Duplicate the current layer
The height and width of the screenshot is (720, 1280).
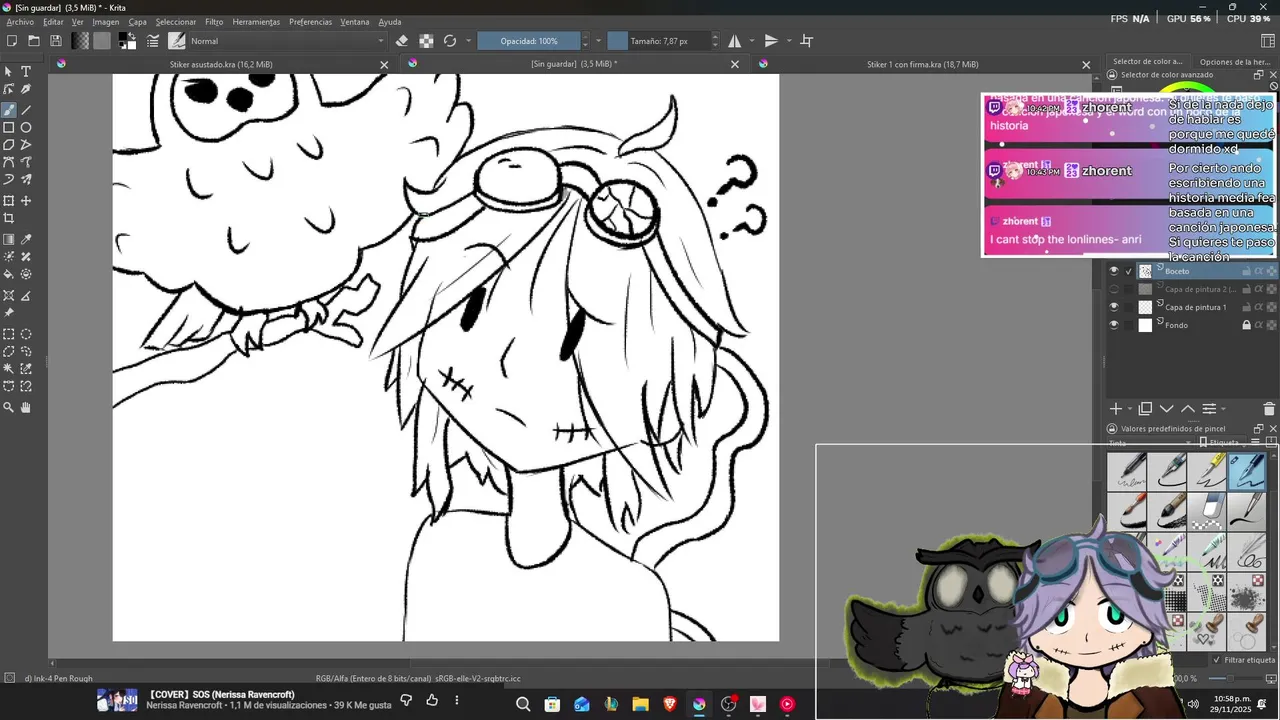point(1146,409)
